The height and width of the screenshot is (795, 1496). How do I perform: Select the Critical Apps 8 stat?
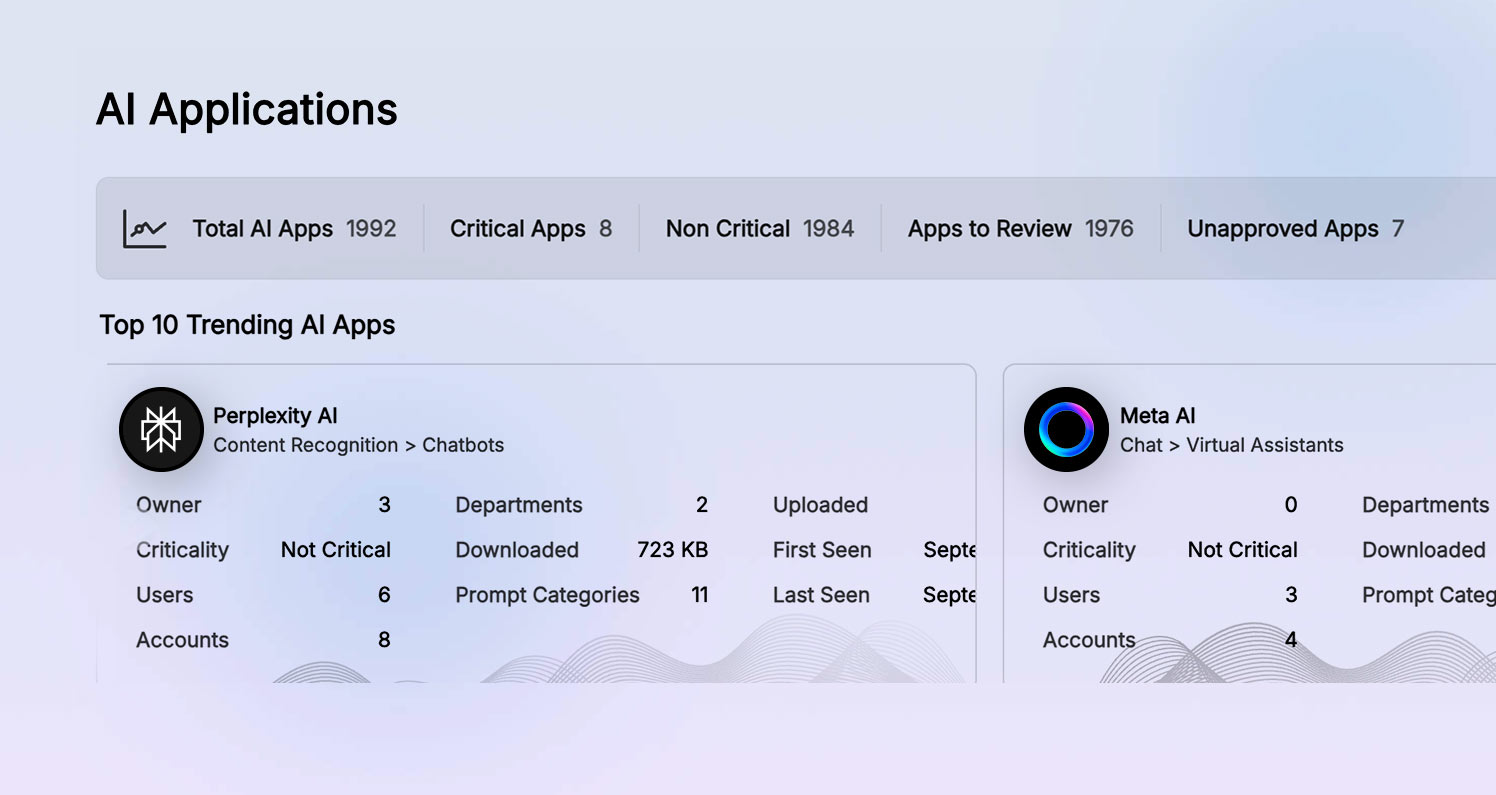click(x=531, y=229)
